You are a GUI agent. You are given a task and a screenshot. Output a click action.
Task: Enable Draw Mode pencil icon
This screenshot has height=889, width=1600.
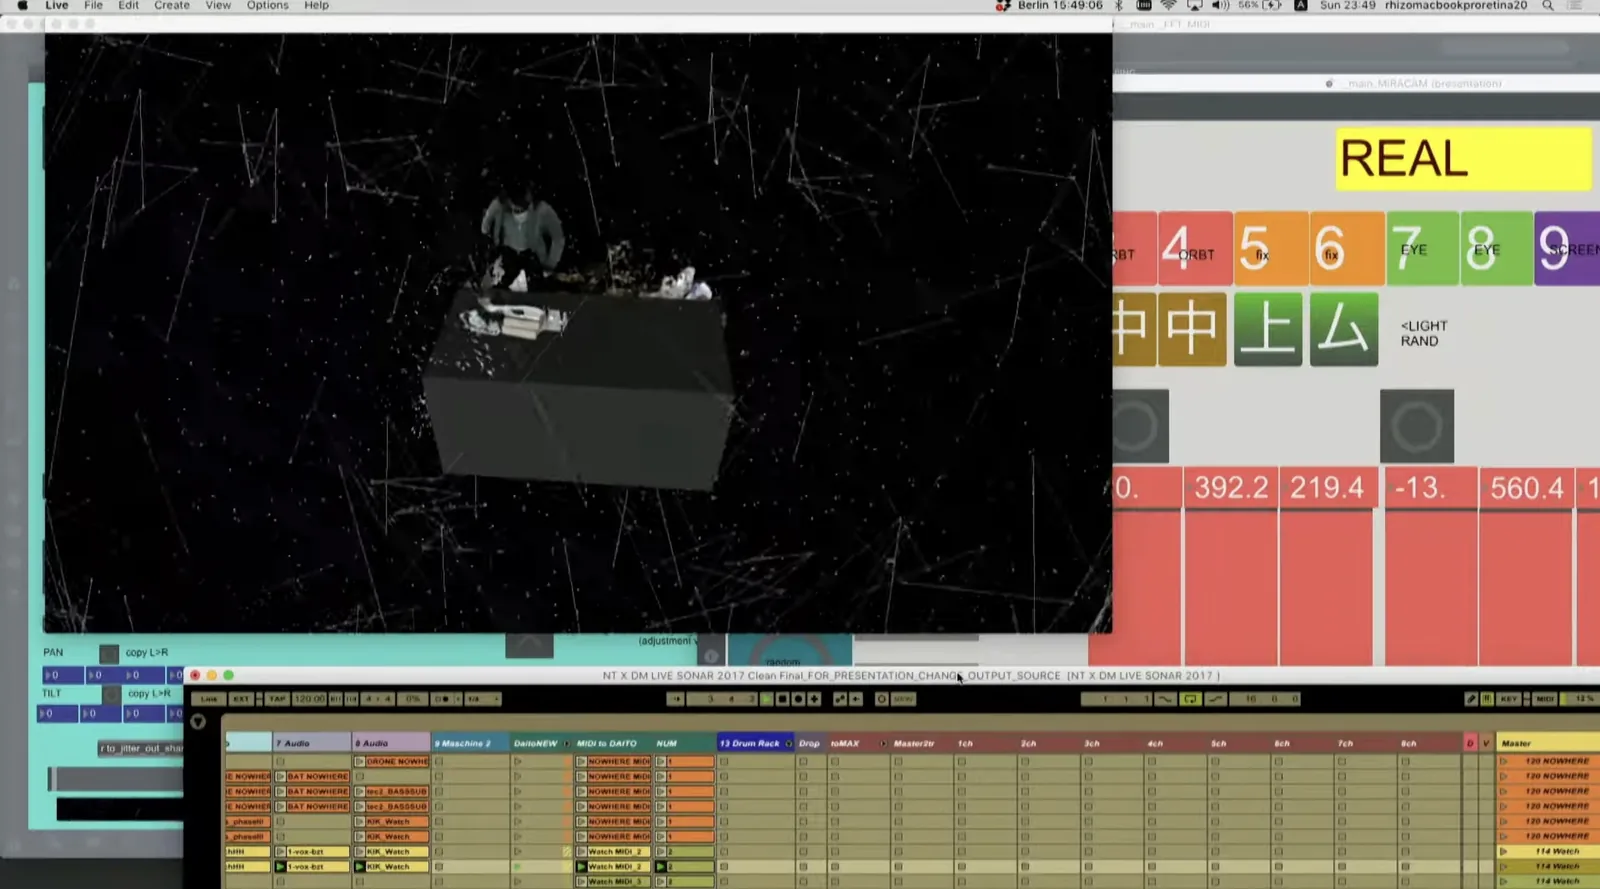(x=1471, y=699)
